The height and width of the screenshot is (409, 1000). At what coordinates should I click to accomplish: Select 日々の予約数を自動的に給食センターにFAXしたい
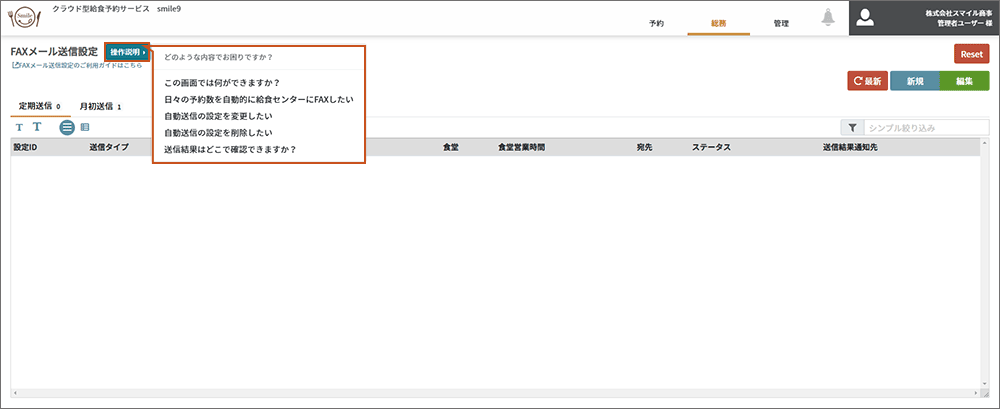[259, 100]
